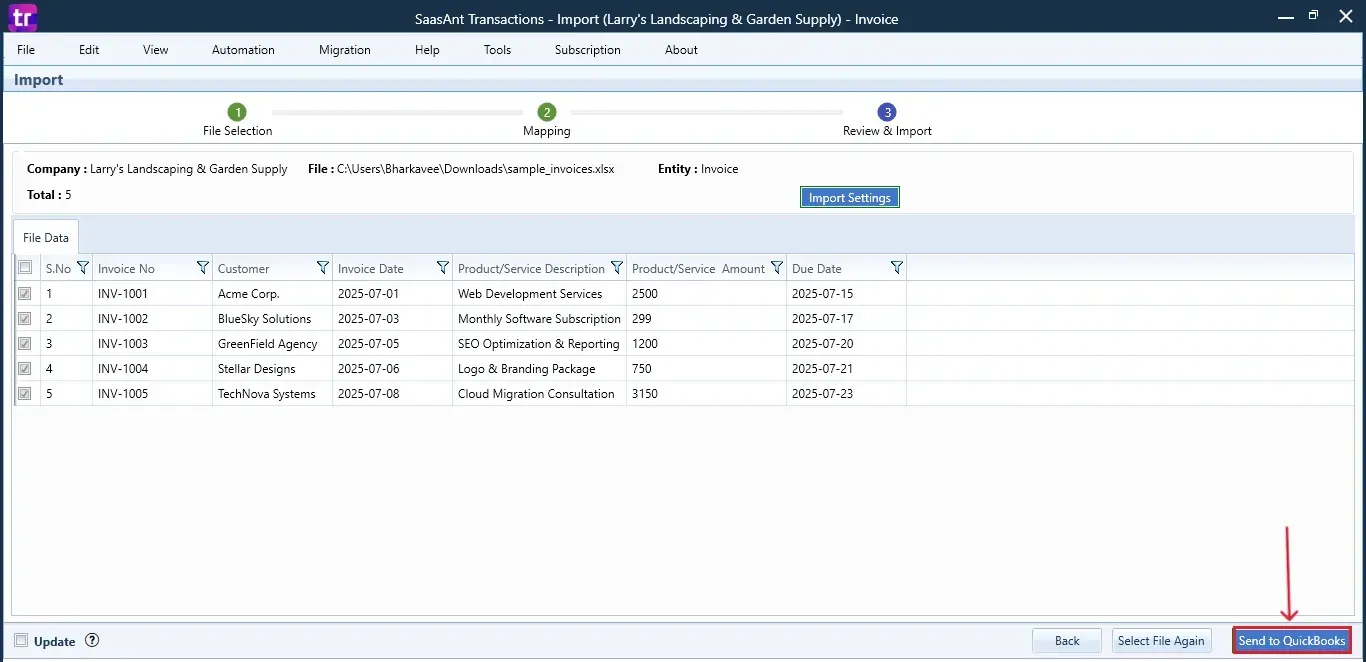The width and height of the screenshot is (1366, 662).
Task: Uncheck the row checkbox for INV-1001
Action: [25, 294]
